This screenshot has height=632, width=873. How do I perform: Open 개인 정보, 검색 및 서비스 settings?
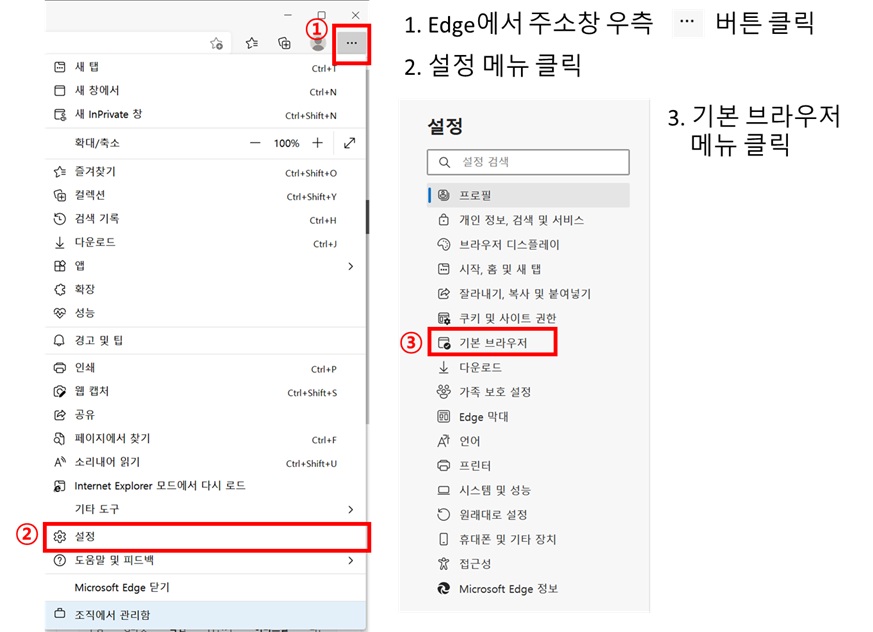(x=528, y=220)
